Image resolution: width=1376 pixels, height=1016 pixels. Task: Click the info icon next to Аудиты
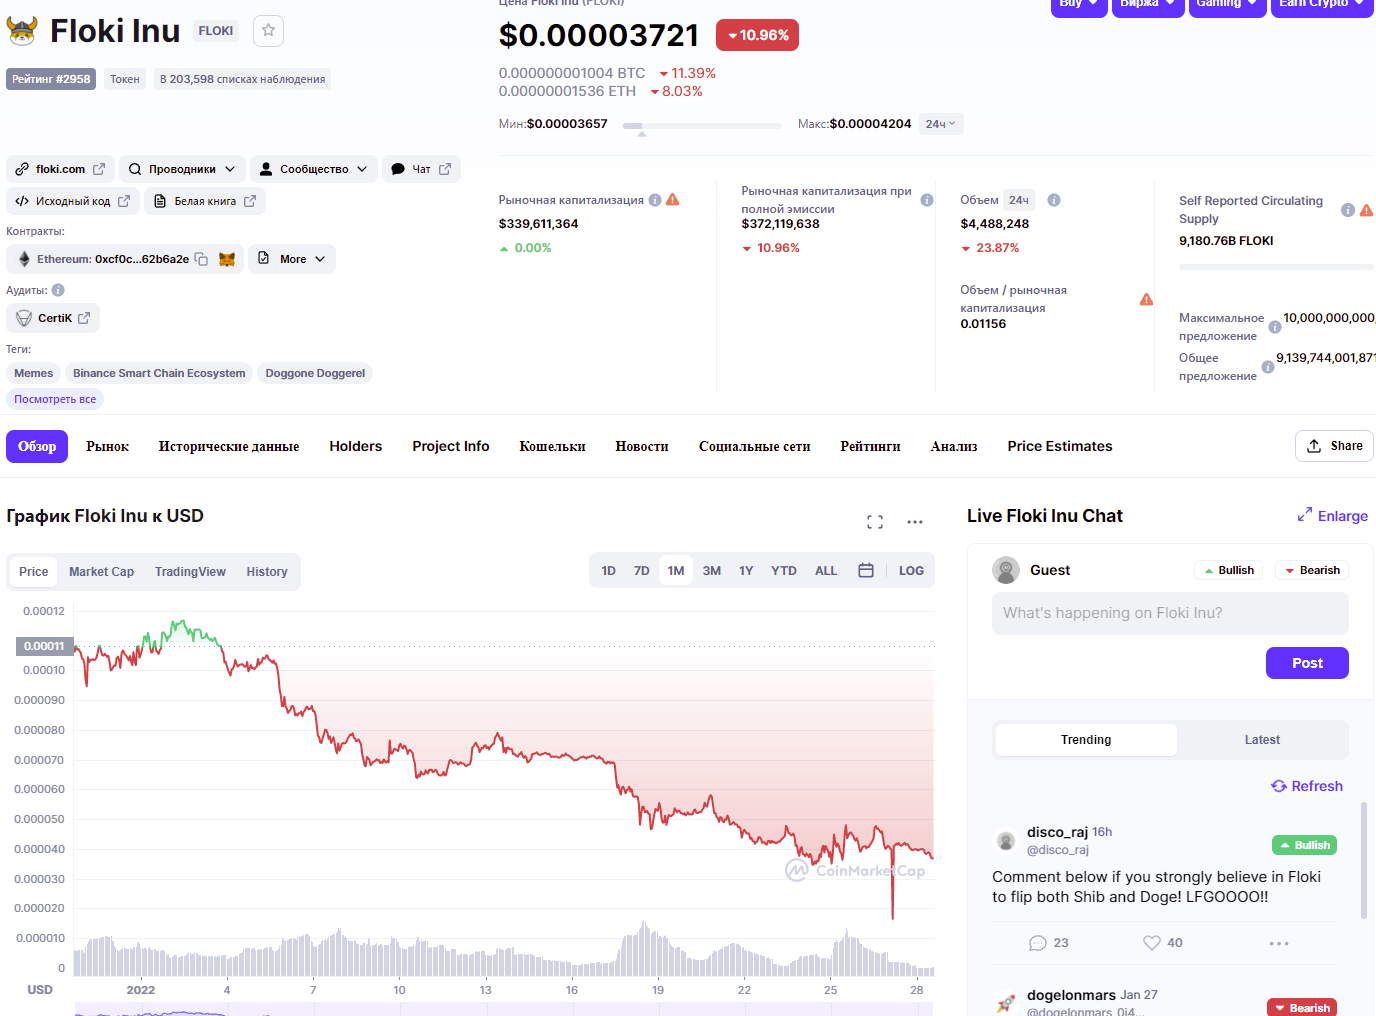click(x=58, y=290)
